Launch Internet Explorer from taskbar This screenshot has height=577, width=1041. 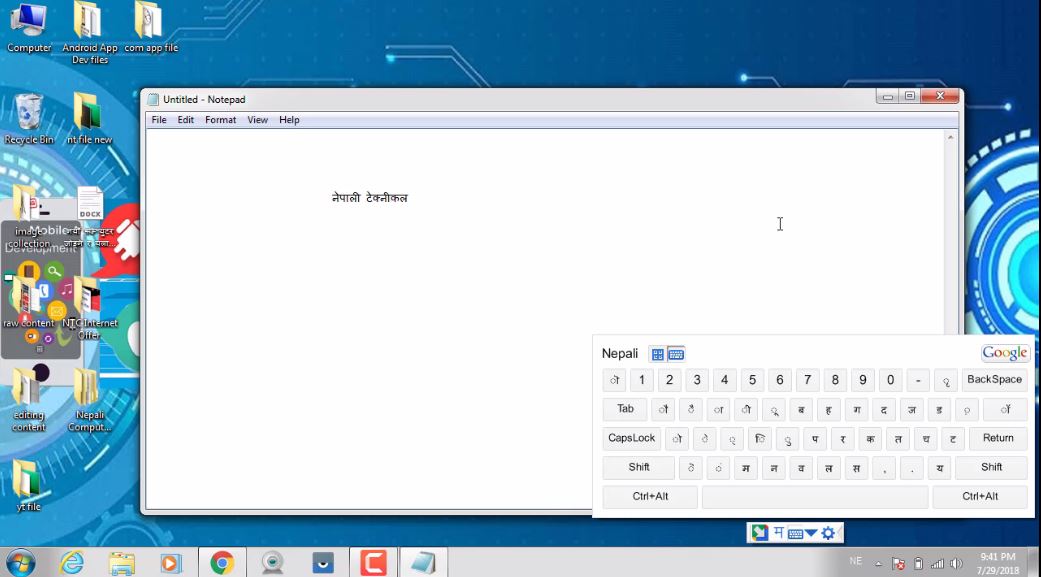pyautogui.click(x=72, y=563)
